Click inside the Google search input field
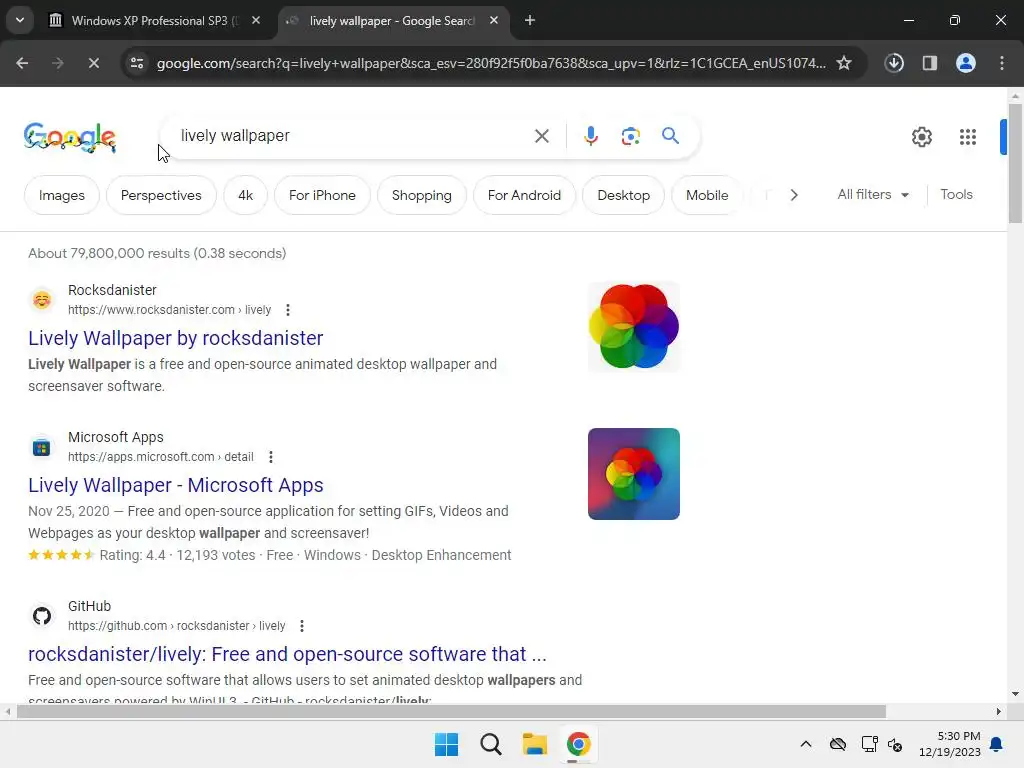The height and width of the screenshot is (768, 1024). pos(353,136)
